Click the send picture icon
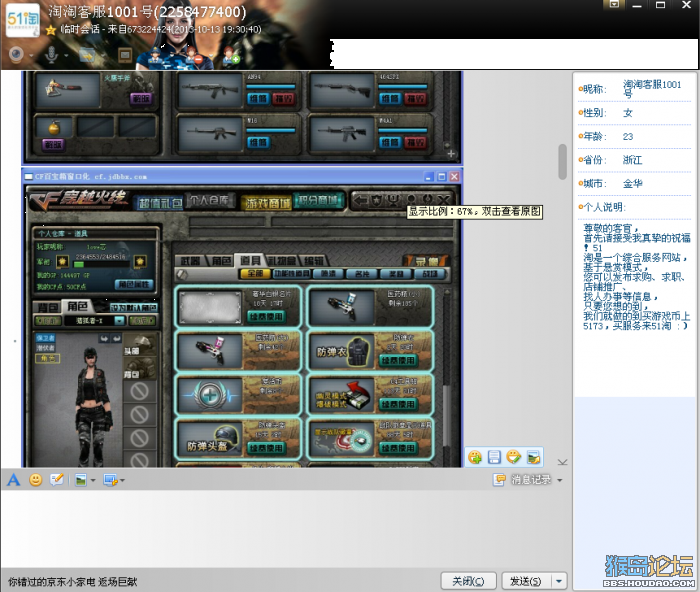This screenshot has height=592, width=700. tap(81, 480)
